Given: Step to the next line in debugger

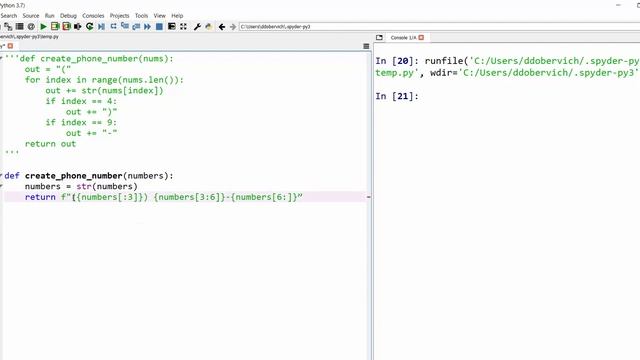Looking at the screenshot, I should (x=113, y=27).
